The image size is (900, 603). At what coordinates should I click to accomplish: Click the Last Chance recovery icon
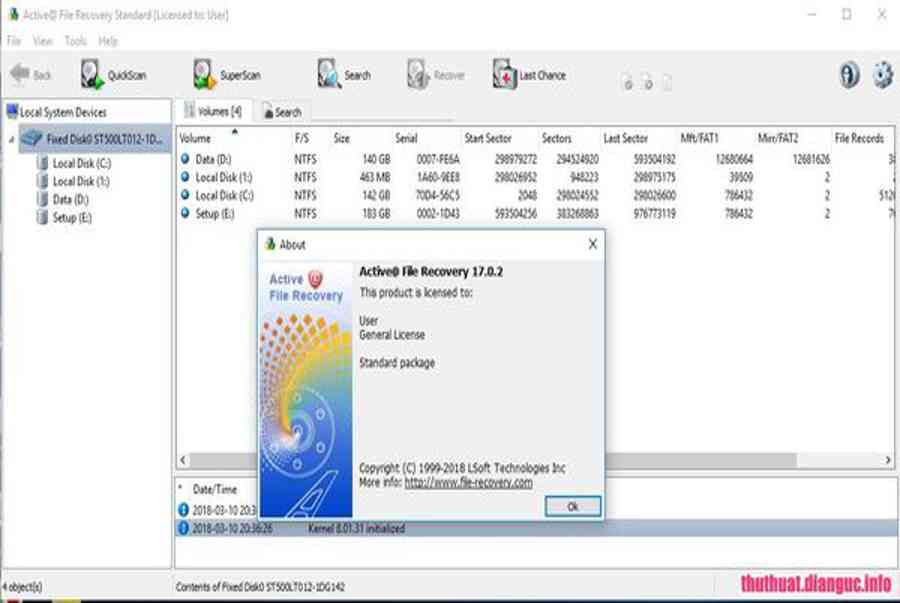coord(504,75)
